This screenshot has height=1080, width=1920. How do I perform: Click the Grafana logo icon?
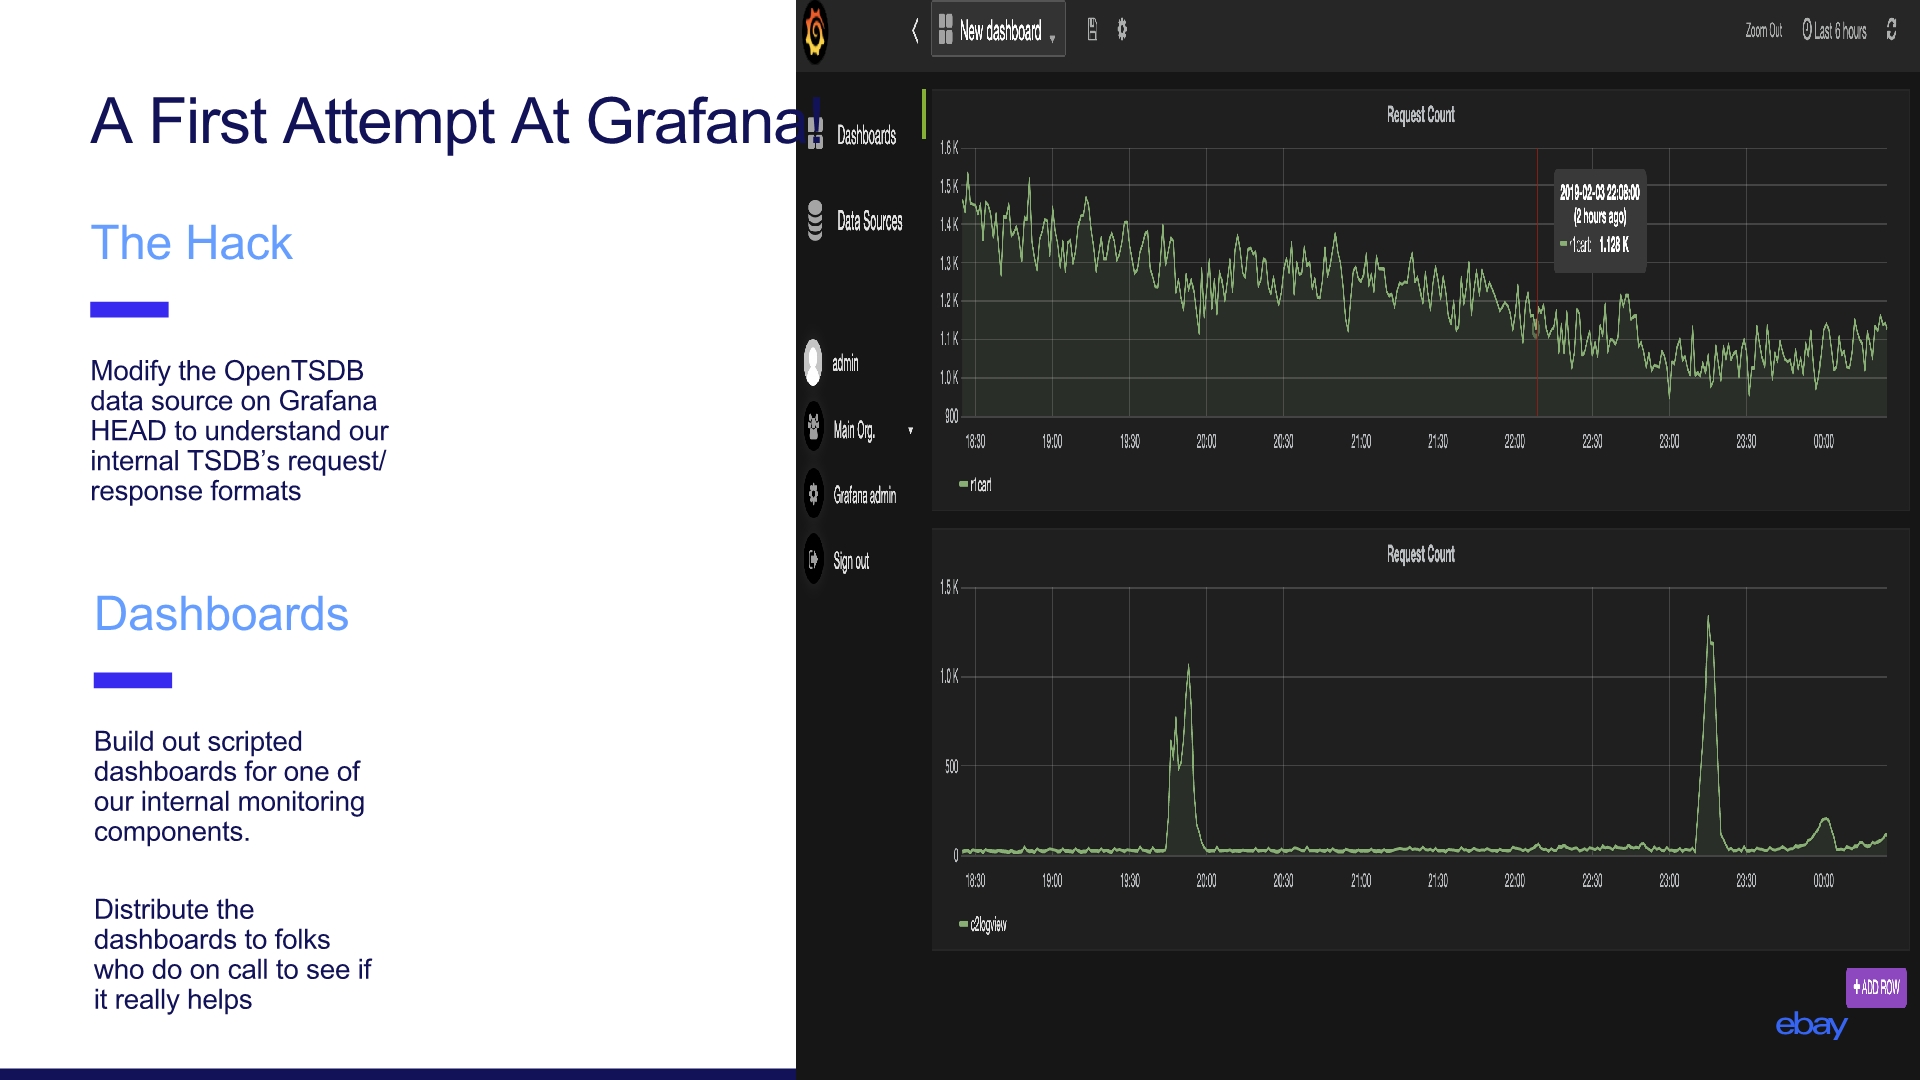click(x=816, y=32)
